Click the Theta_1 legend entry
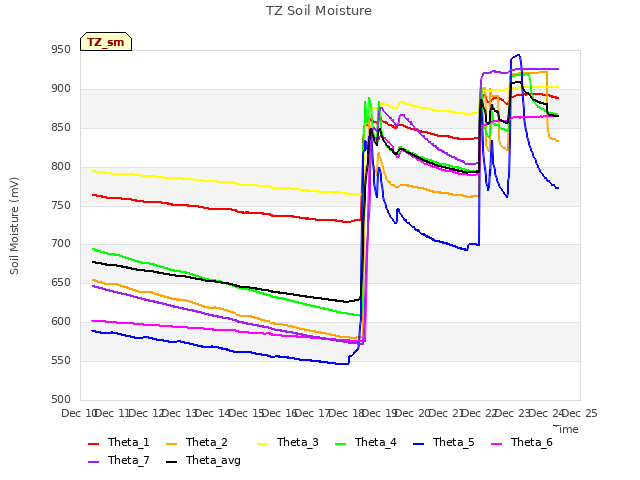 pyautogui.click(x=119, y=442)
